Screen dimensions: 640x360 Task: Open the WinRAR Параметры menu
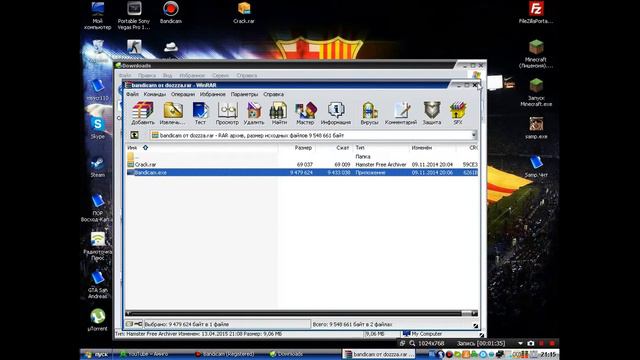tap(244, 94)
